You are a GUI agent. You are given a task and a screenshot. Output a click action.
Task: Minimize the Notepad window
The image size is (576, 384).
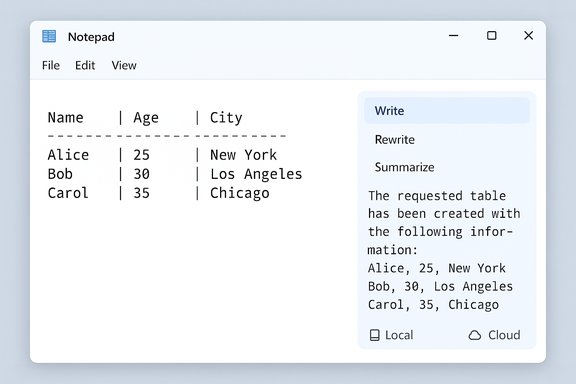tap(454, 36)
